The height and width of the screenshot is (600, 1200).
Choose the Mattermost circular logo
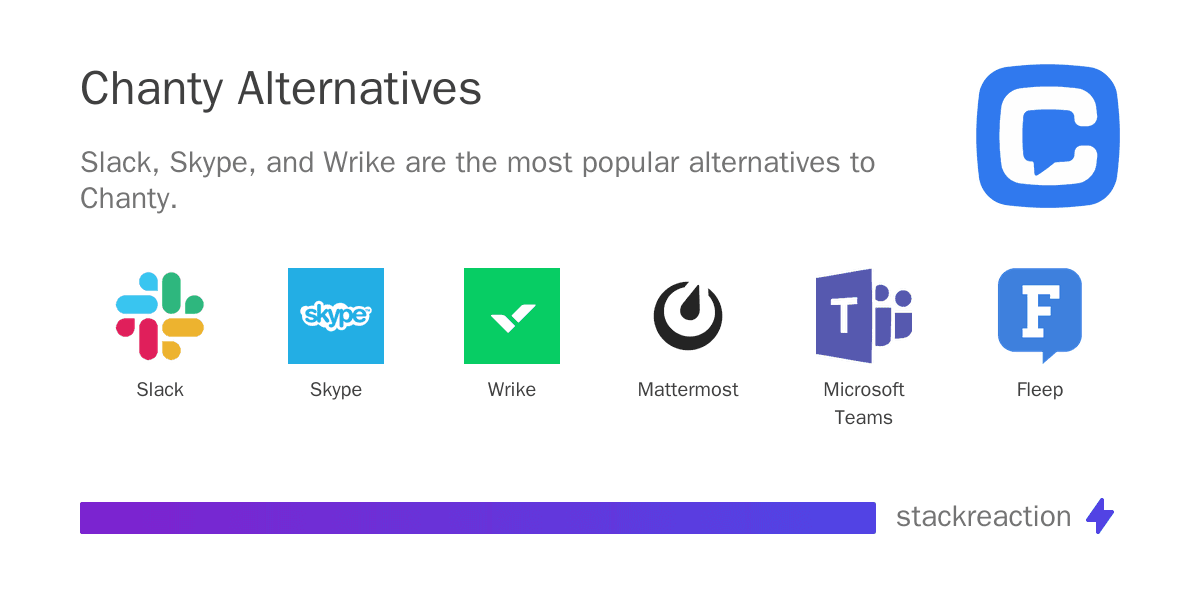[688, 316]
